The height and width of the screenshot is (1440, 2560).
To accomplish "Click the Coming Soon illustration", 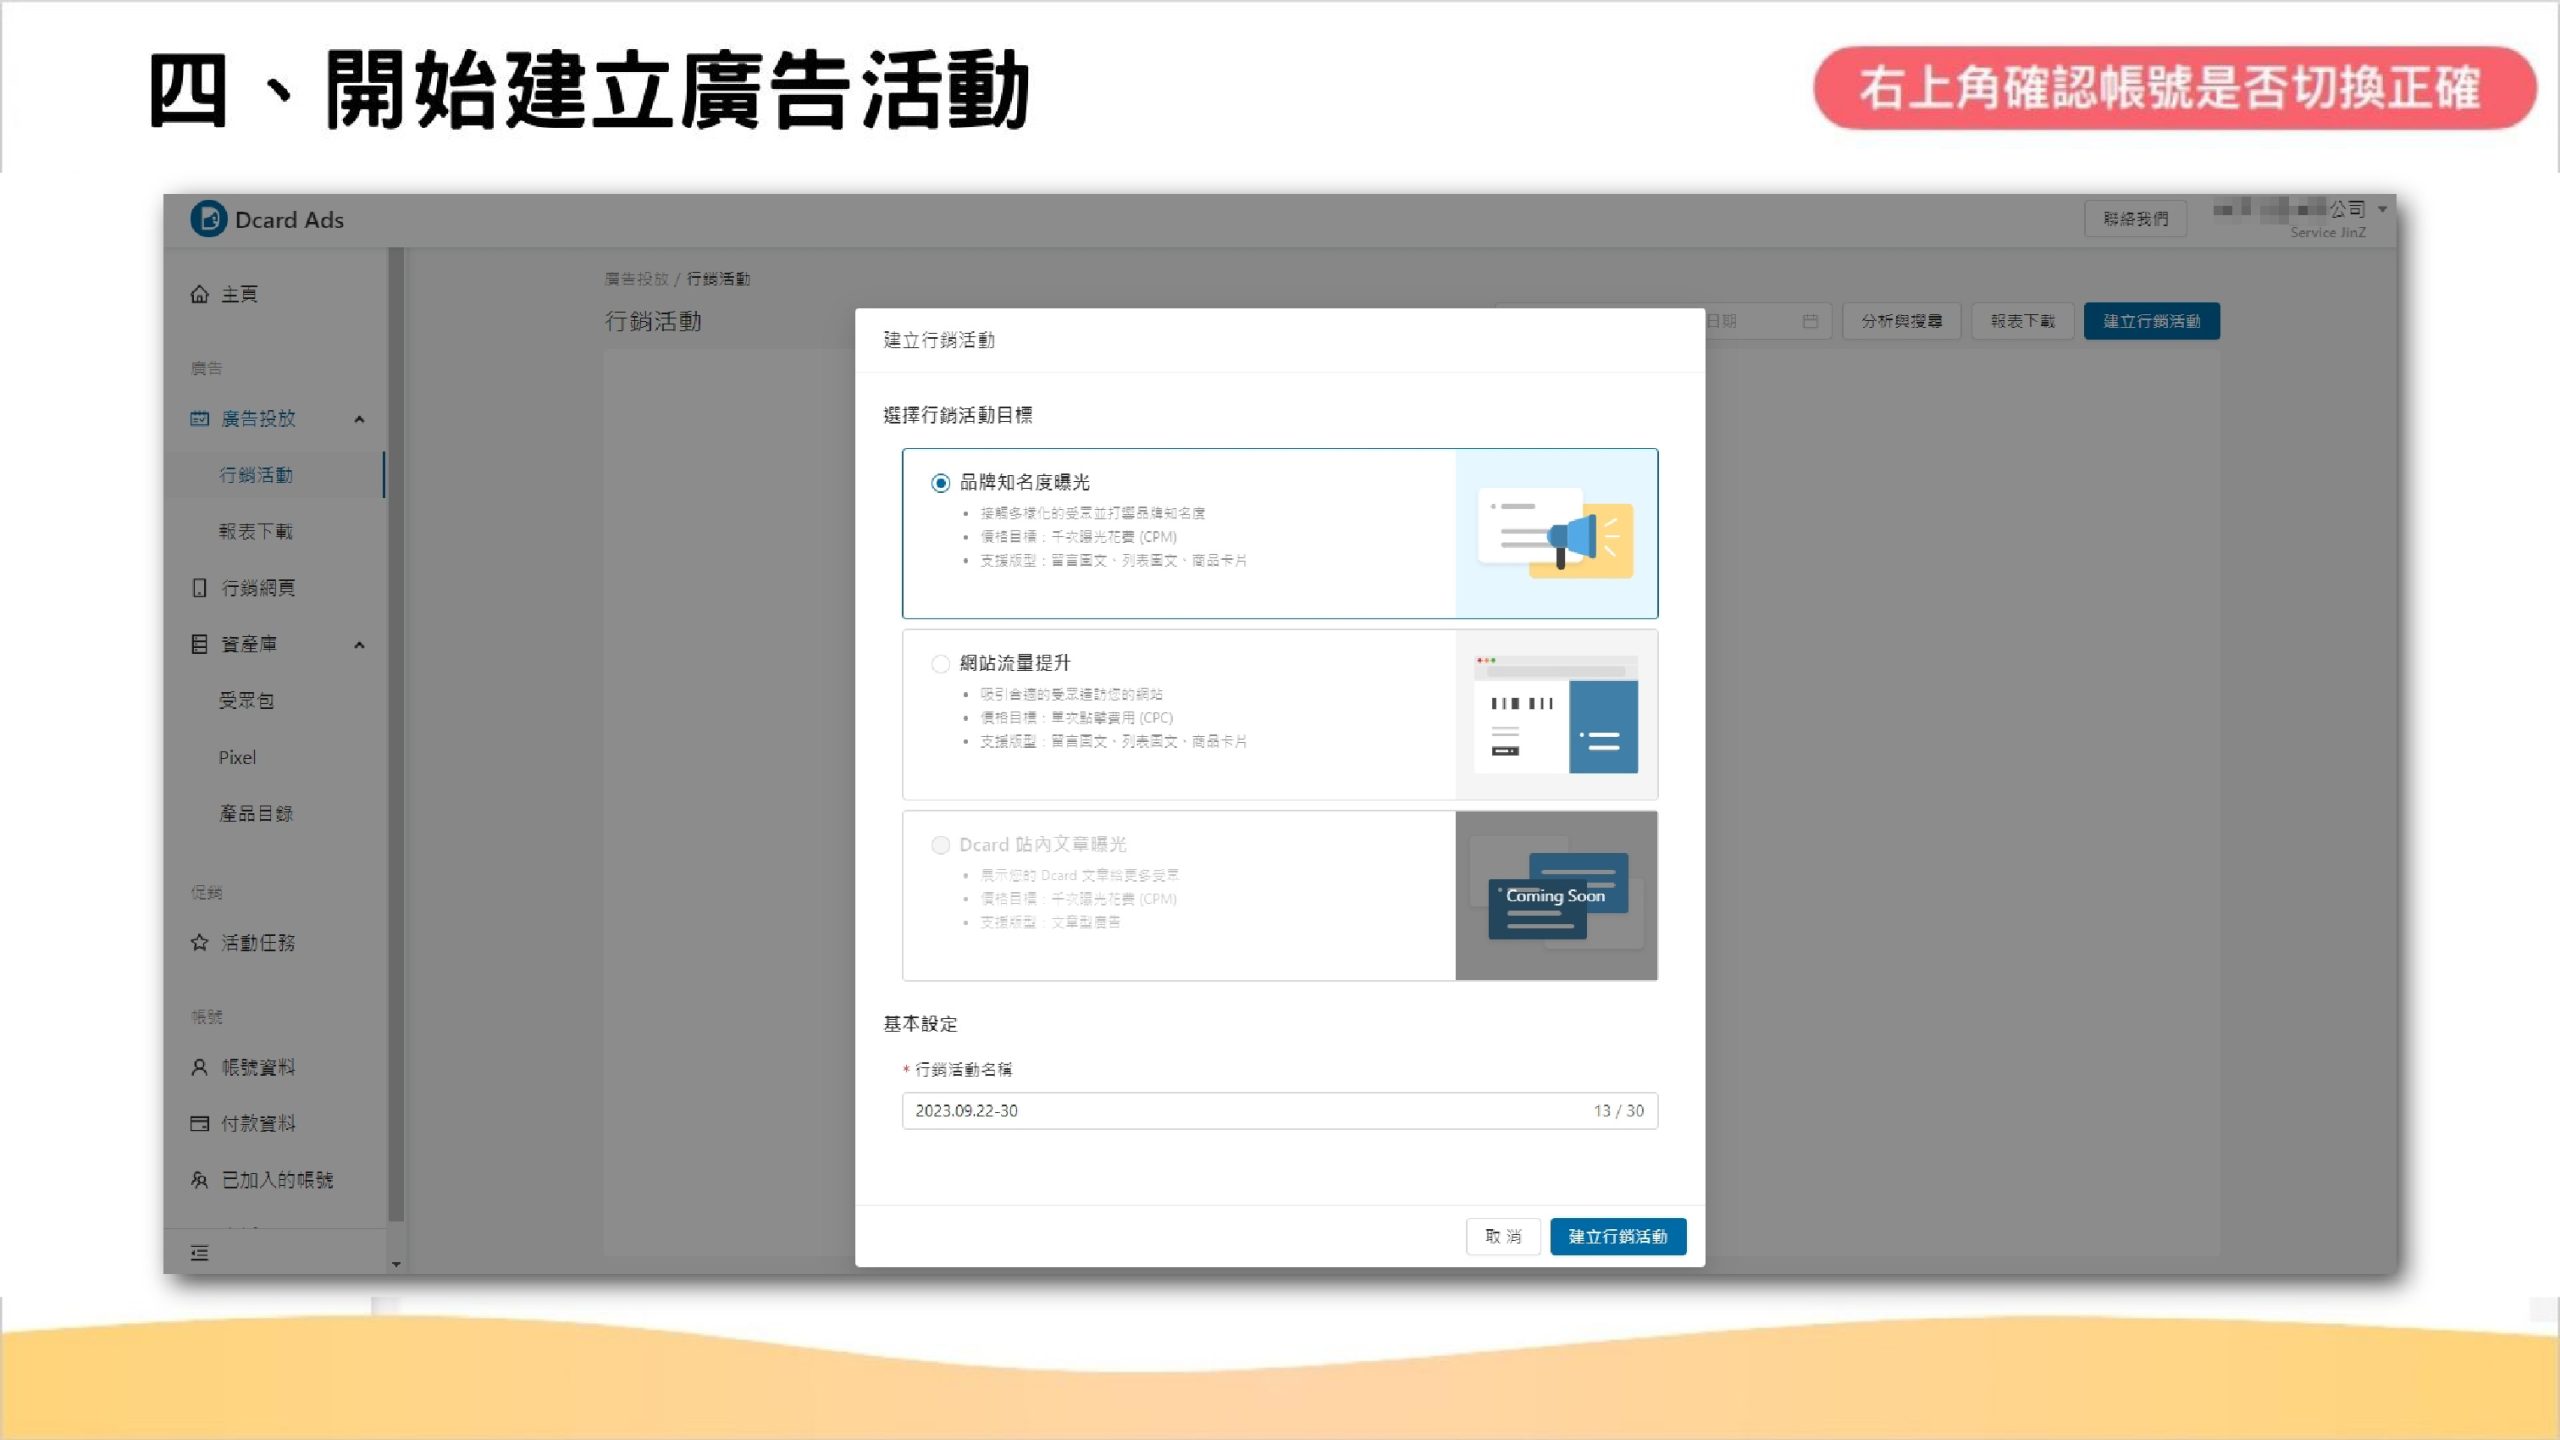I will click(1555, 895).
